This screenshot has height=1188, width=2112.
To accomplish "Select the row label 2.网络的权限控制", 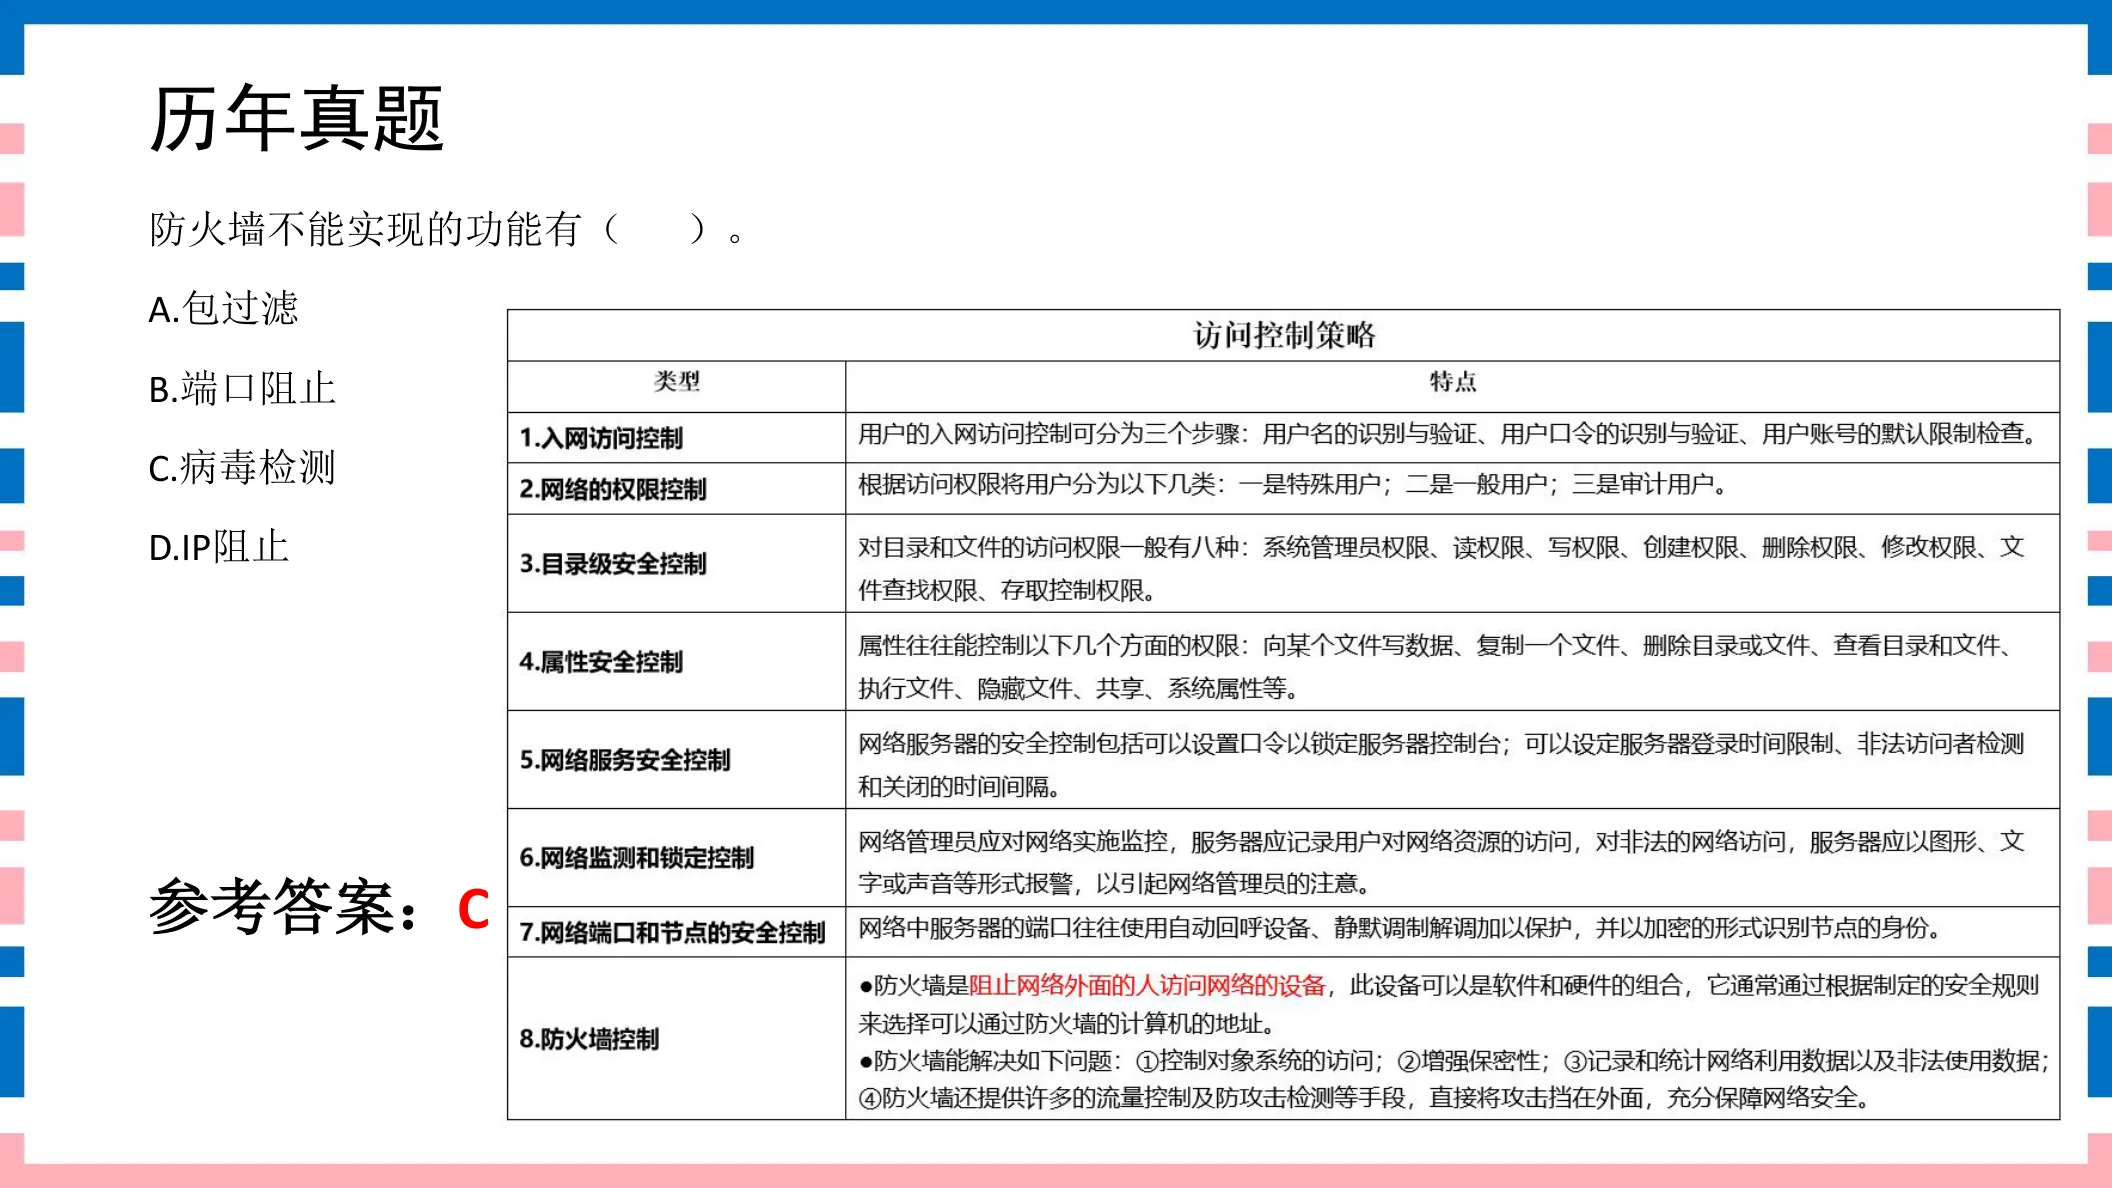I will [x=613, y=489].
